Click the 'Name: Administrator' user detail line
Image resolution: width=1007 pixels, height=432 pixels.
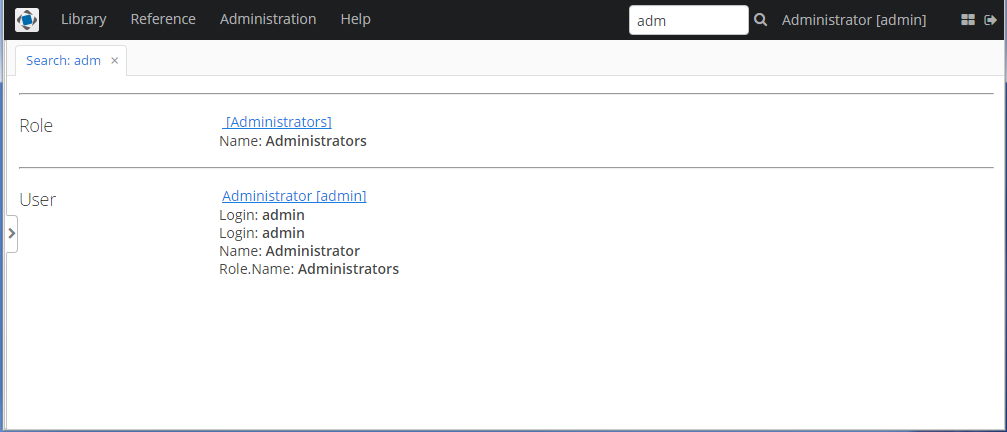coord(289,251)
